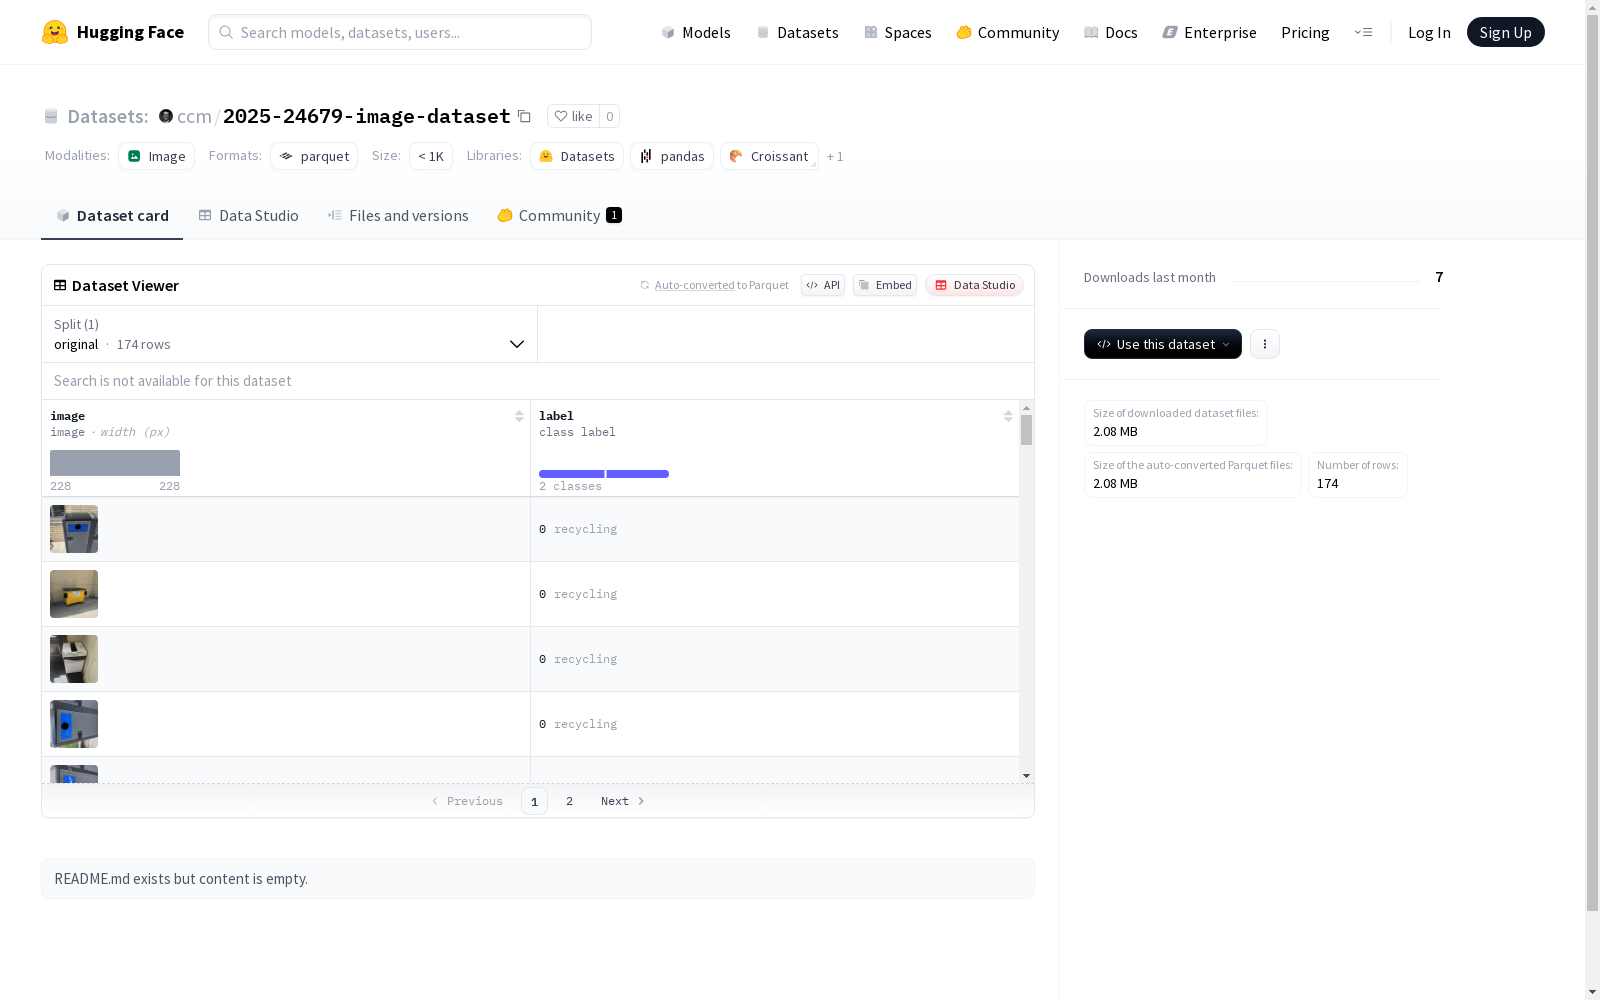Screen dimensions: 1600x1000
Task: Select the parquet format tag
Action: pos(314,156)
